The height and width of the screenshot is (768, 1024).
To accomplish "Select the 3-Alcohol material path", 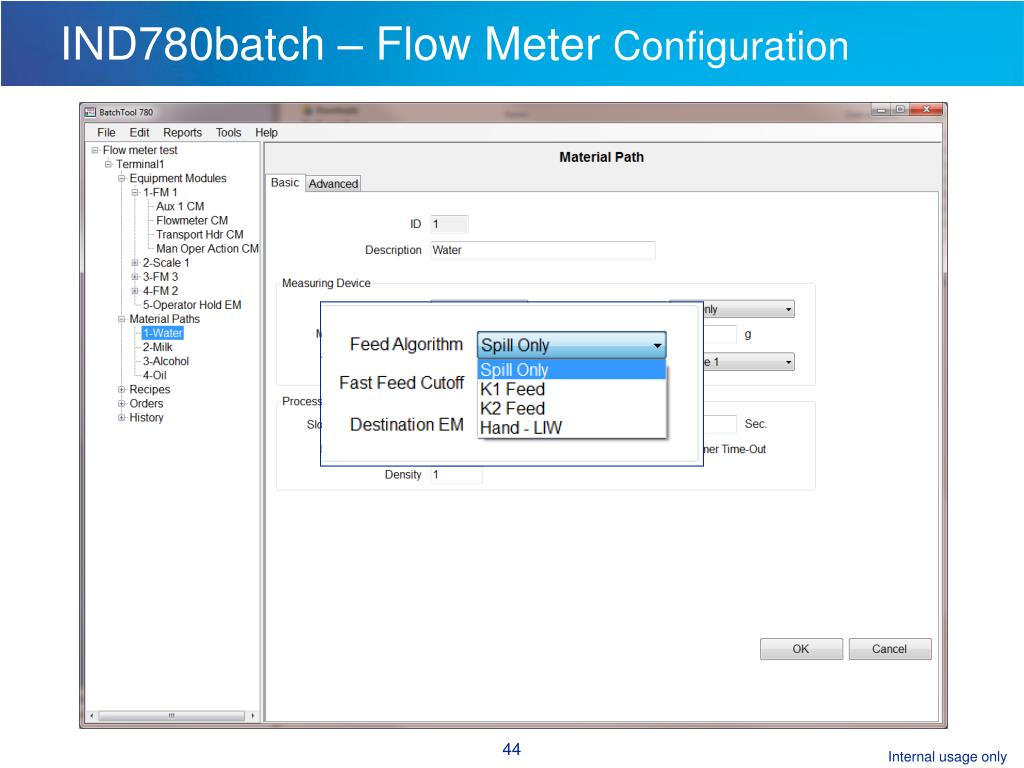I will (166, 361).
